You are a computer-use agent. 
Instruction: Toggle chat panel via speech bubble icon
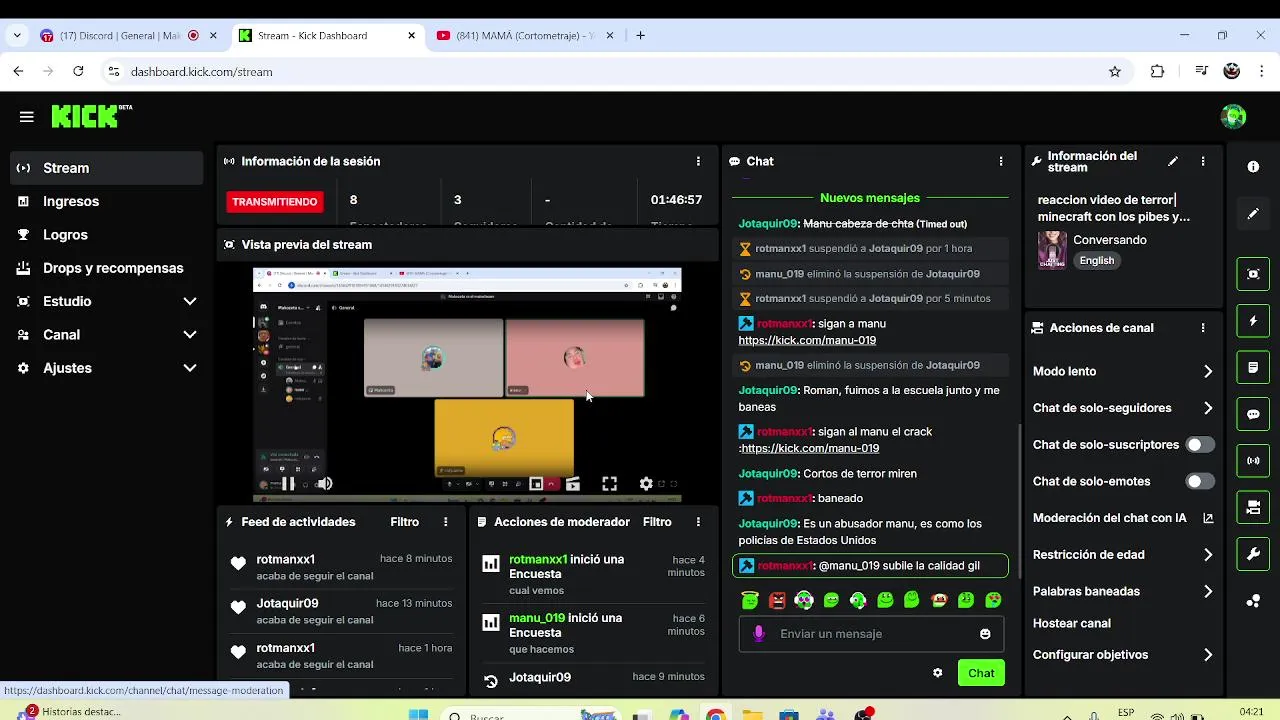(1253, 414)
